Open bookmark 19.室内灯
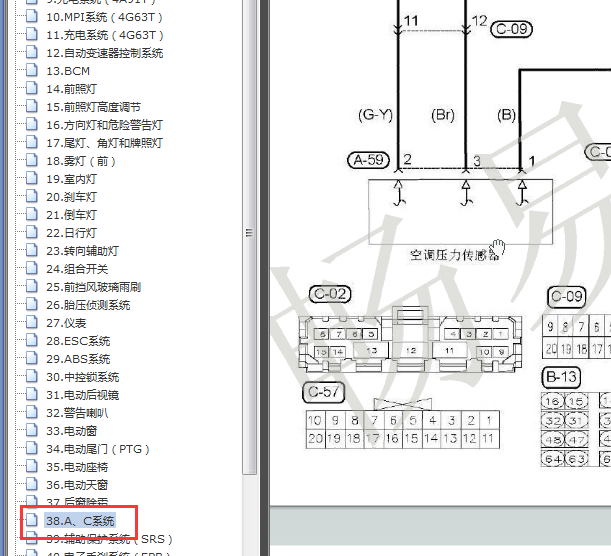The width and height of the screenshot is (611, 556). 71,179
